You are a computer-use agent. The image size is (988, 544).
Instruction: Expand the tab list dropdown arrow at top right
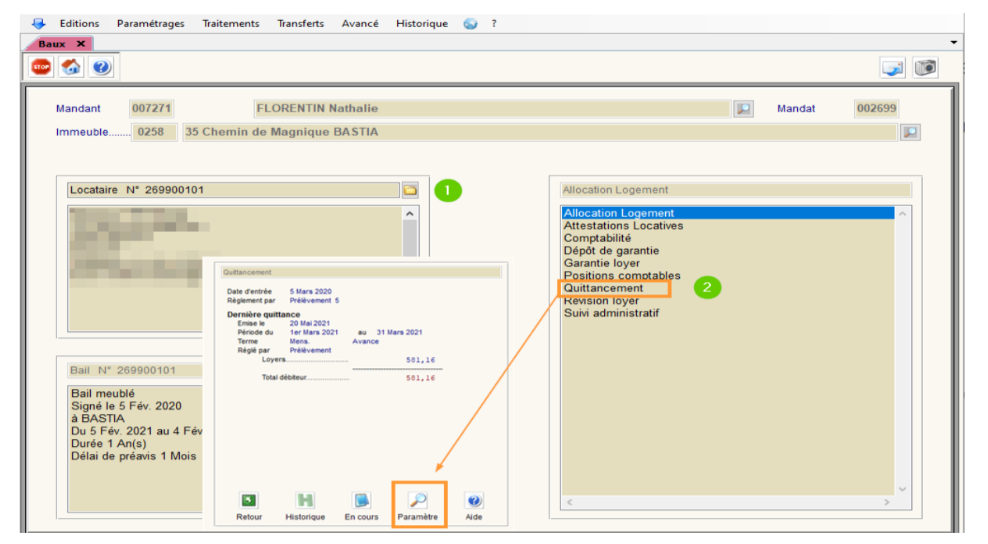(953, 43)
